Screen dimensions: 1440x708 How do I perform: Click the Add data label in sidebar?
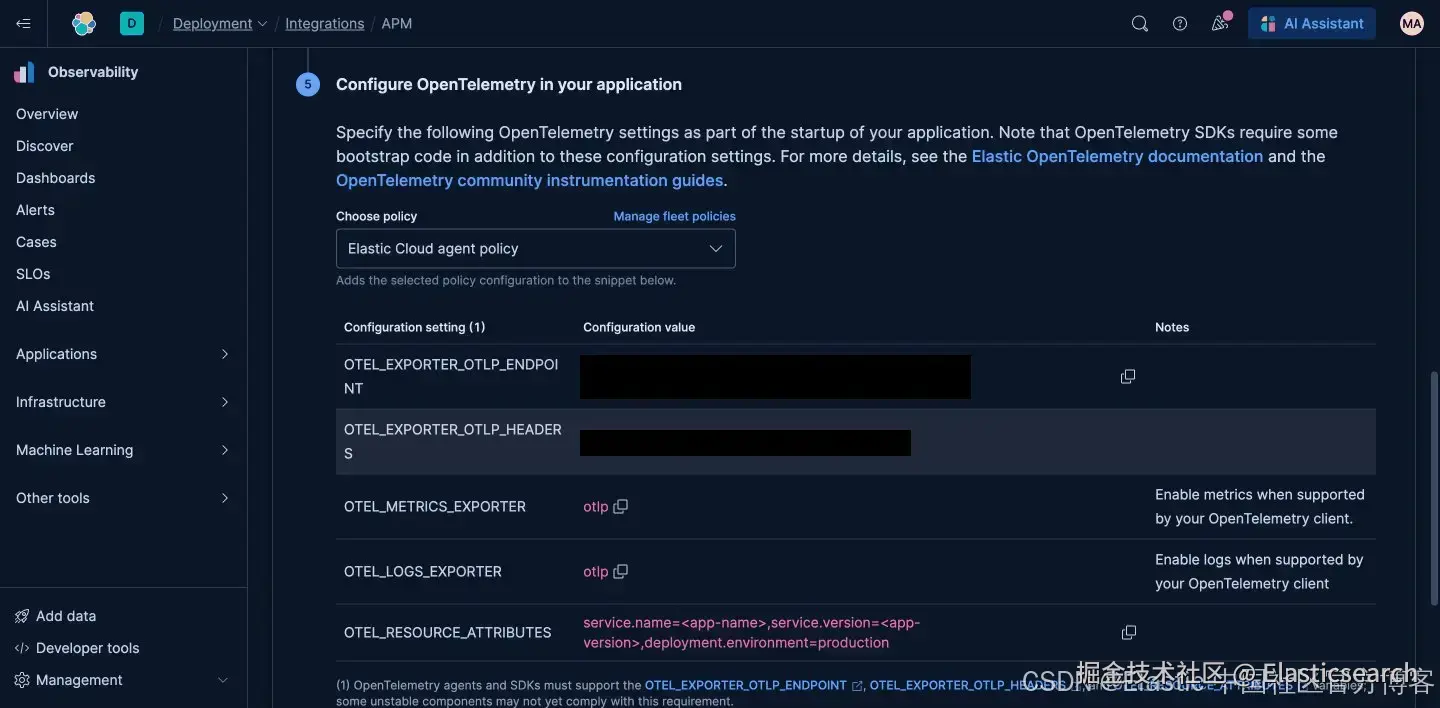pyautogui.click(x=66, y=616)
